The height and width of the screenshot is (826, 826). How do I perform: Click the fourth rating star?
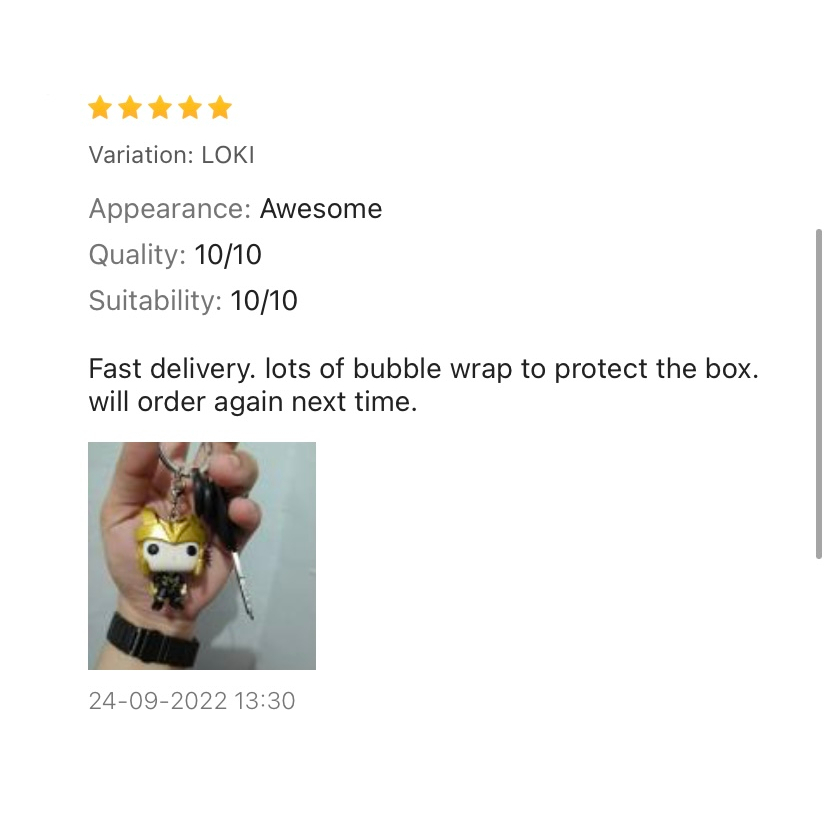click(x=190, y=107)
